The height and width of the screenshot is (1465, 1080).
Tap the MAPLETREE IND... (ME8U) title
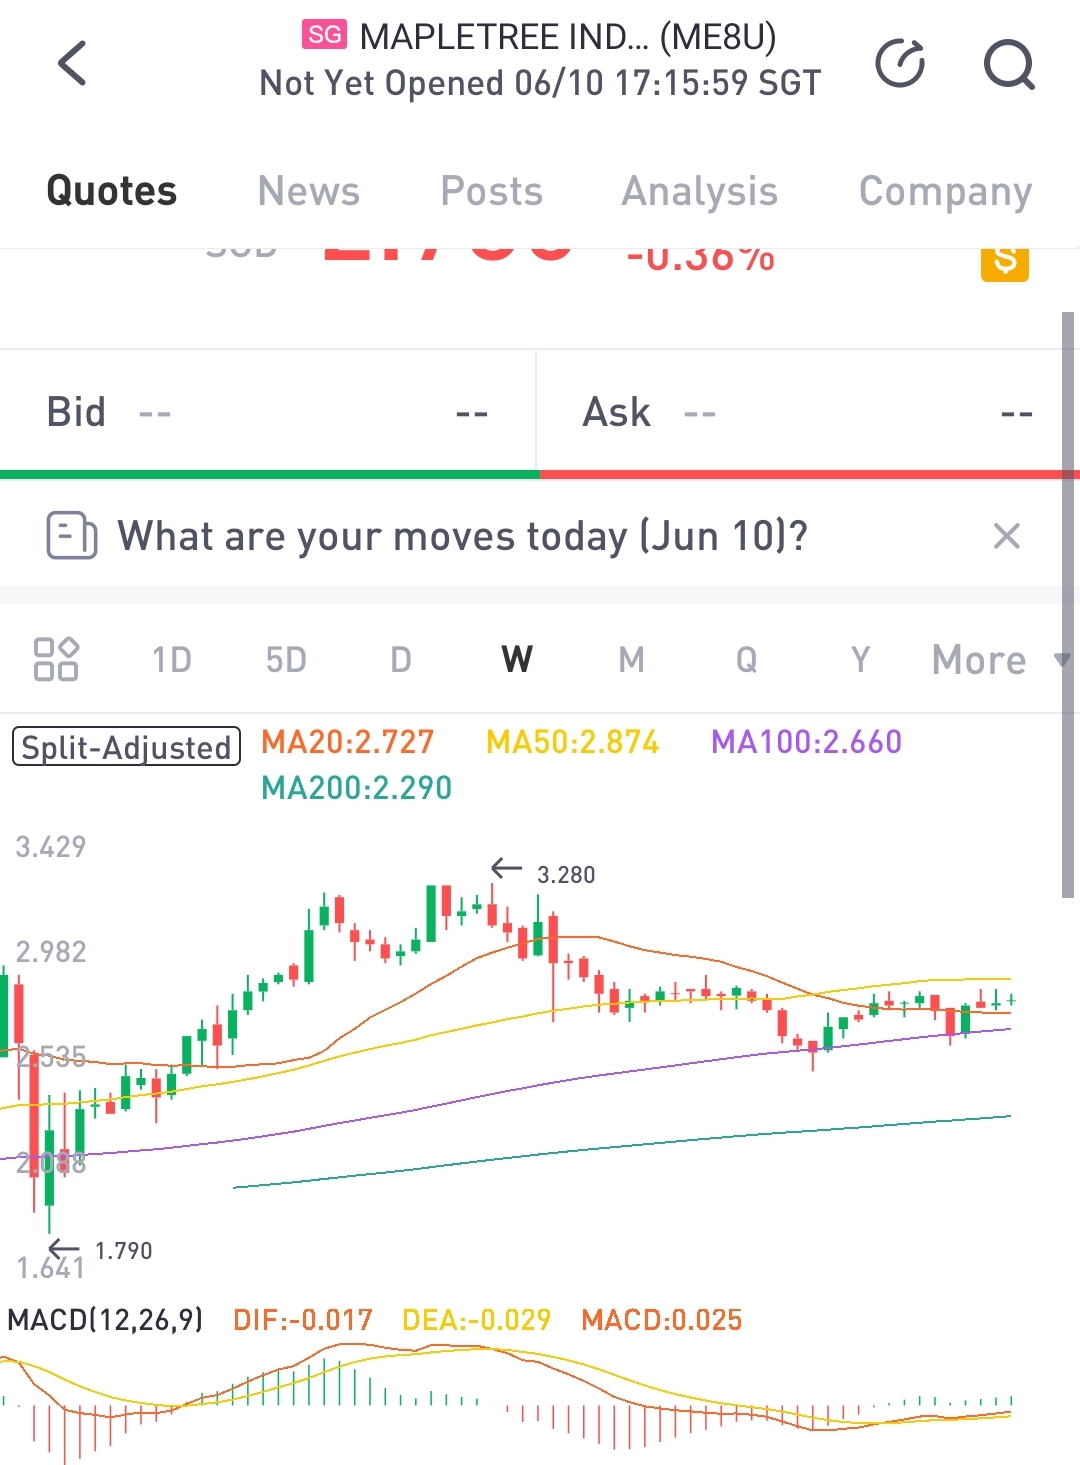tap(568, 37)
